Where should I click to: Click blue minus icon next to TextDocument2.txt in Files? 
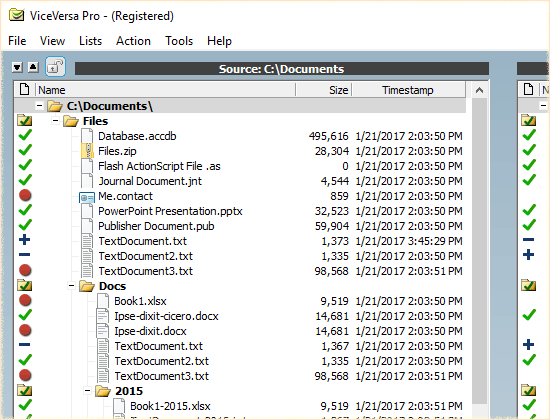[25, 255]
